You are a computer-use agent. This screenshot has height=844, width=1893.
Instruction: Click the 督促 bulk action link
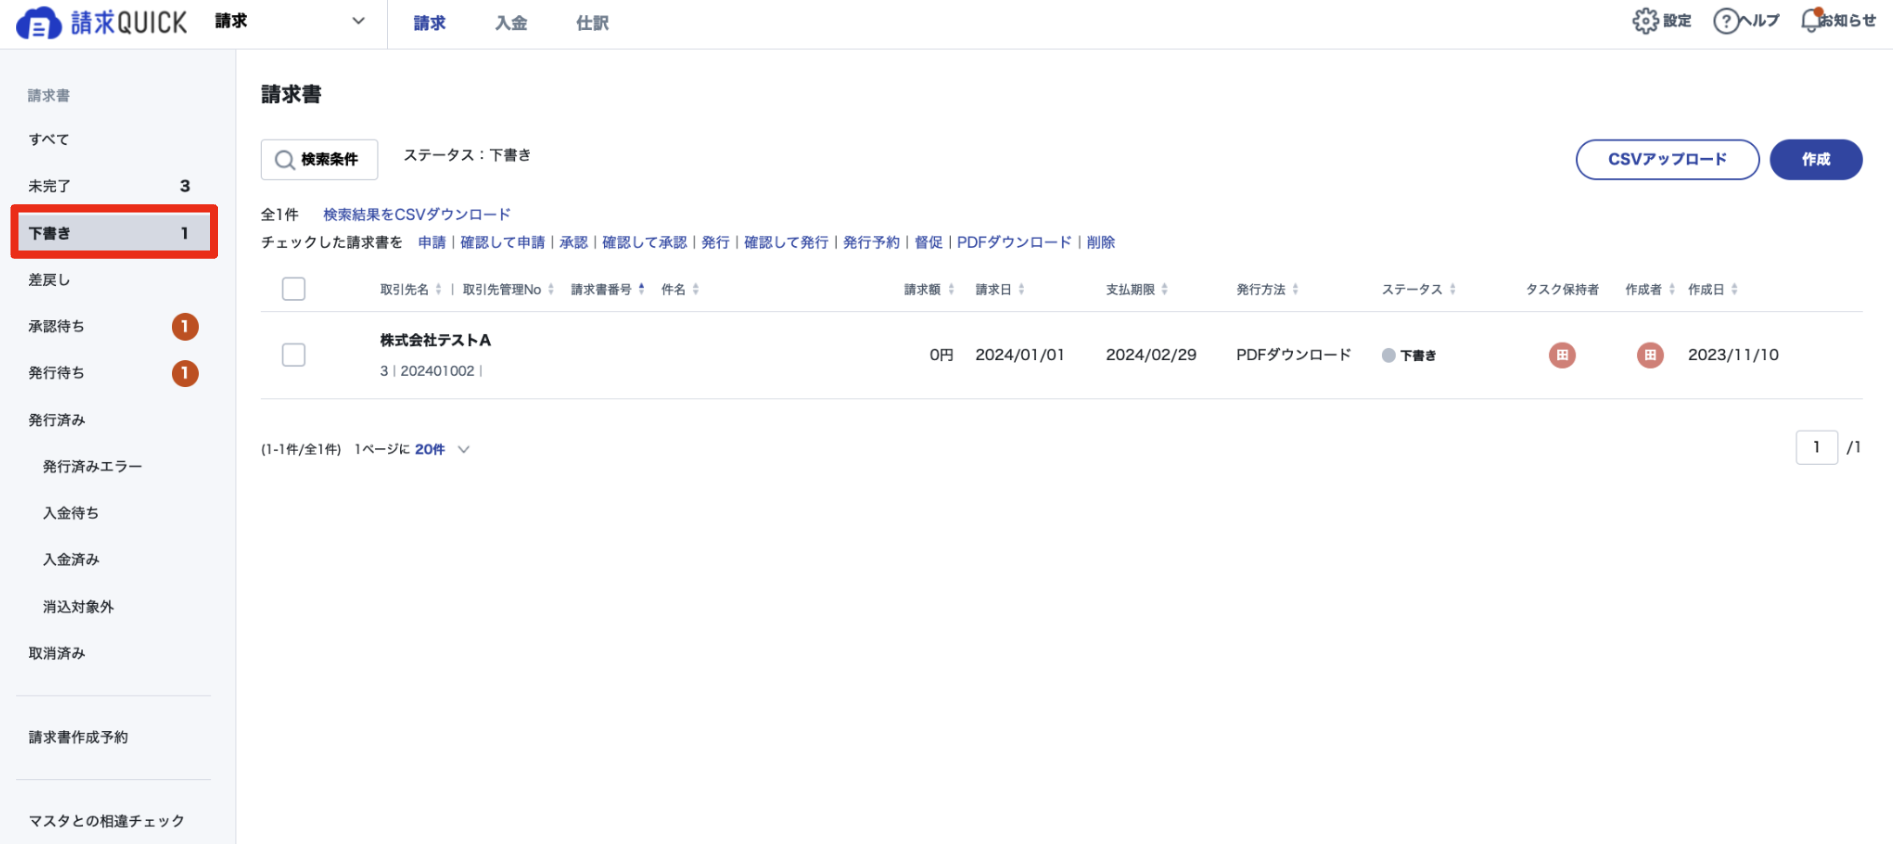(928, 242)
